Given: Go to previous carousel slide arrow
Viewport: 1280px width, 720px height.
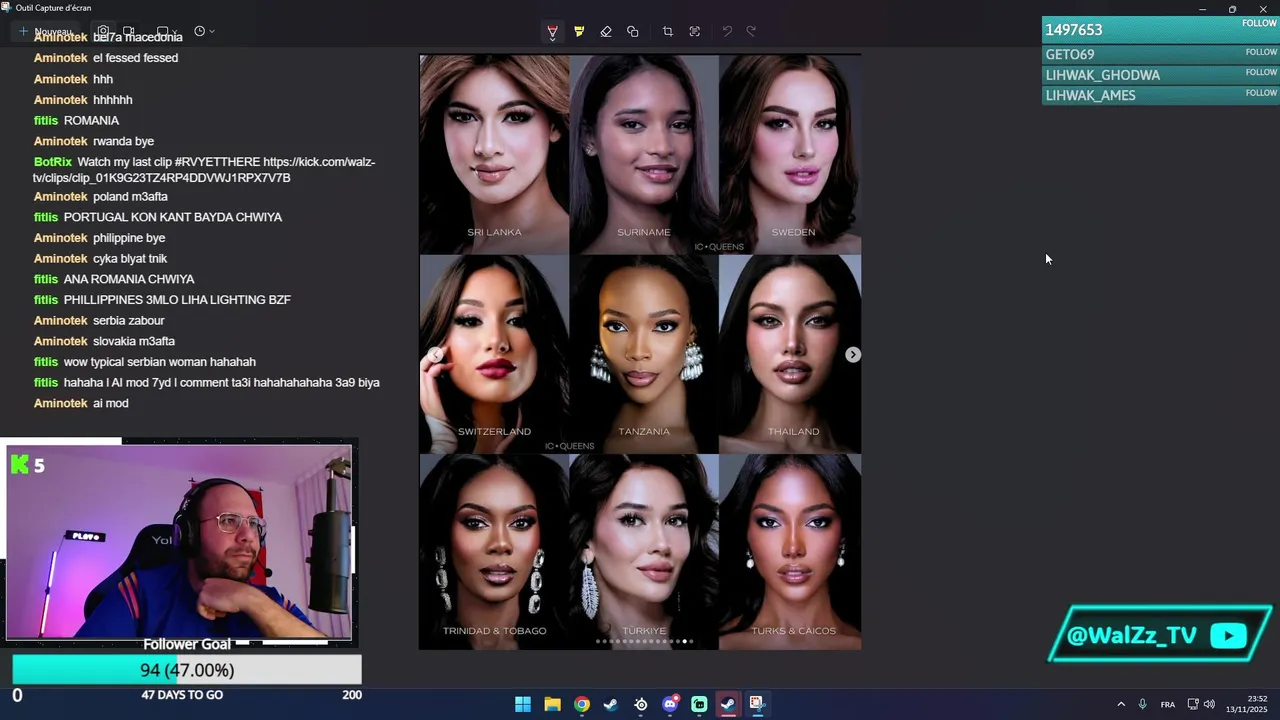Looking at the screenshot, I should point(435,355).
